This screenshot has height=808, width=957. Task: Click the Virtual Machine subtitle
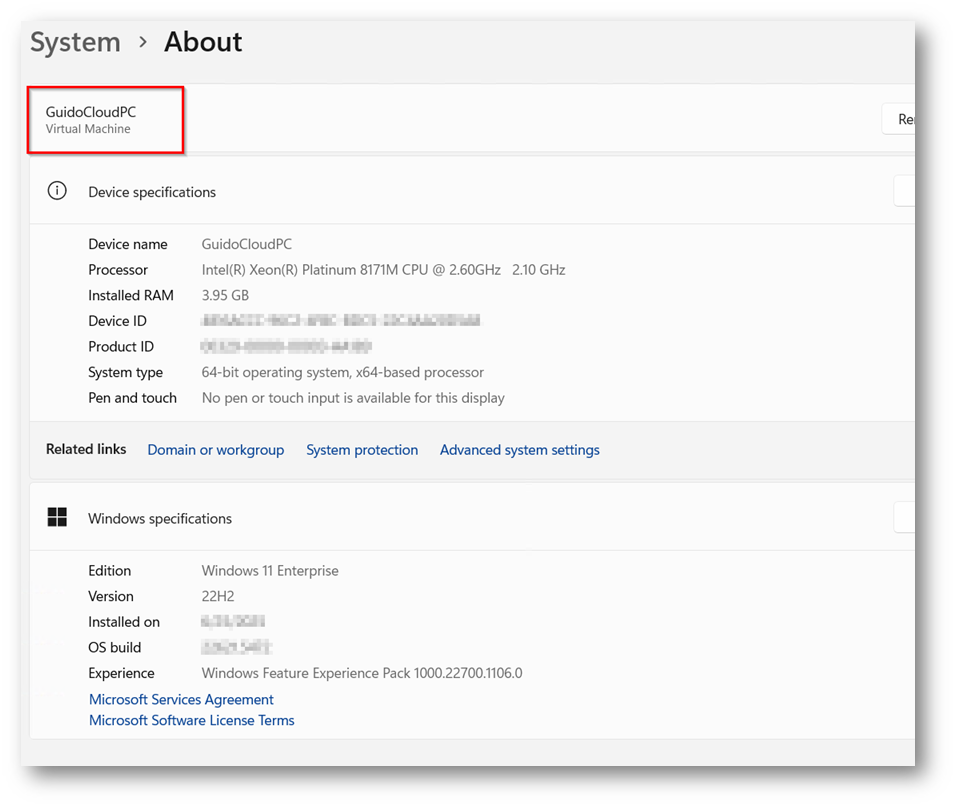(88, 129)
